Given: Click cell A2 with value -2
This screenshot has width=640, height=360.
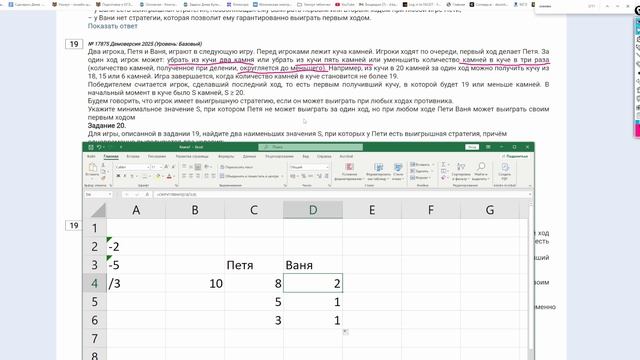Looking at the screenshot, I should [x=136, y=247].
